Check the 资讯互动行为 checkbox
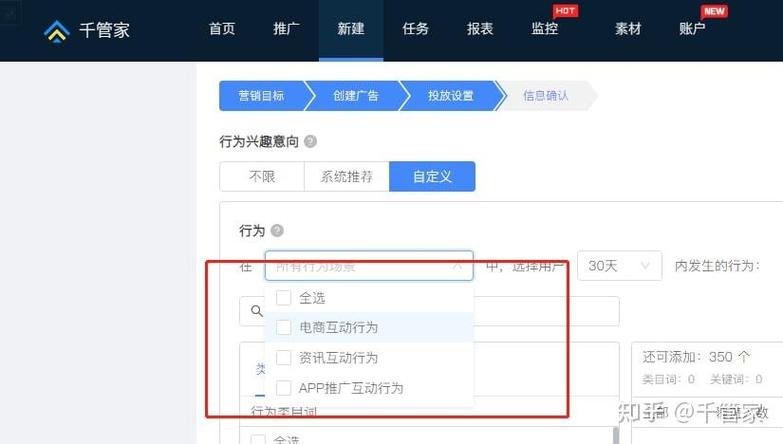Screen dimensions: 783x444 pos(284,358)
